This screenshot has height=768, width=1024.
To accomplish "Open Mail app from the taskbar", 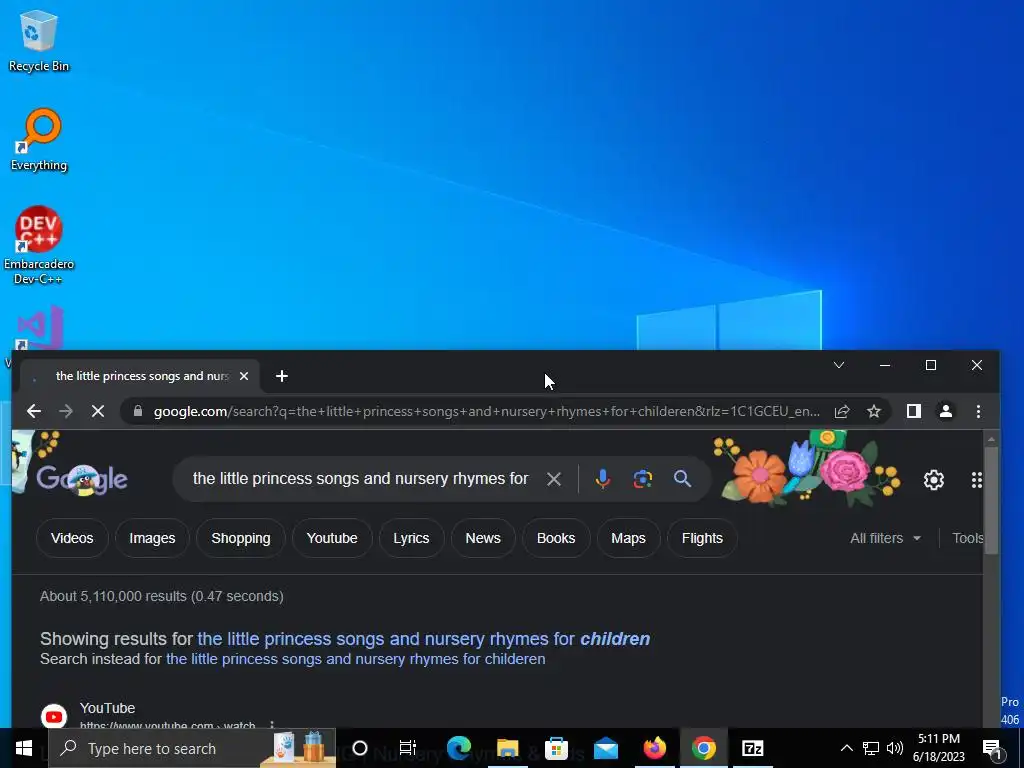I will click(605, 748).
